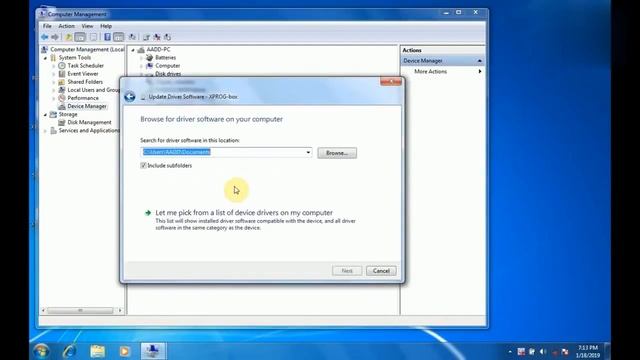Open Windows Explorer folder on the taskbar
This screenshot has width=640, height=360.
pos(98,351)
